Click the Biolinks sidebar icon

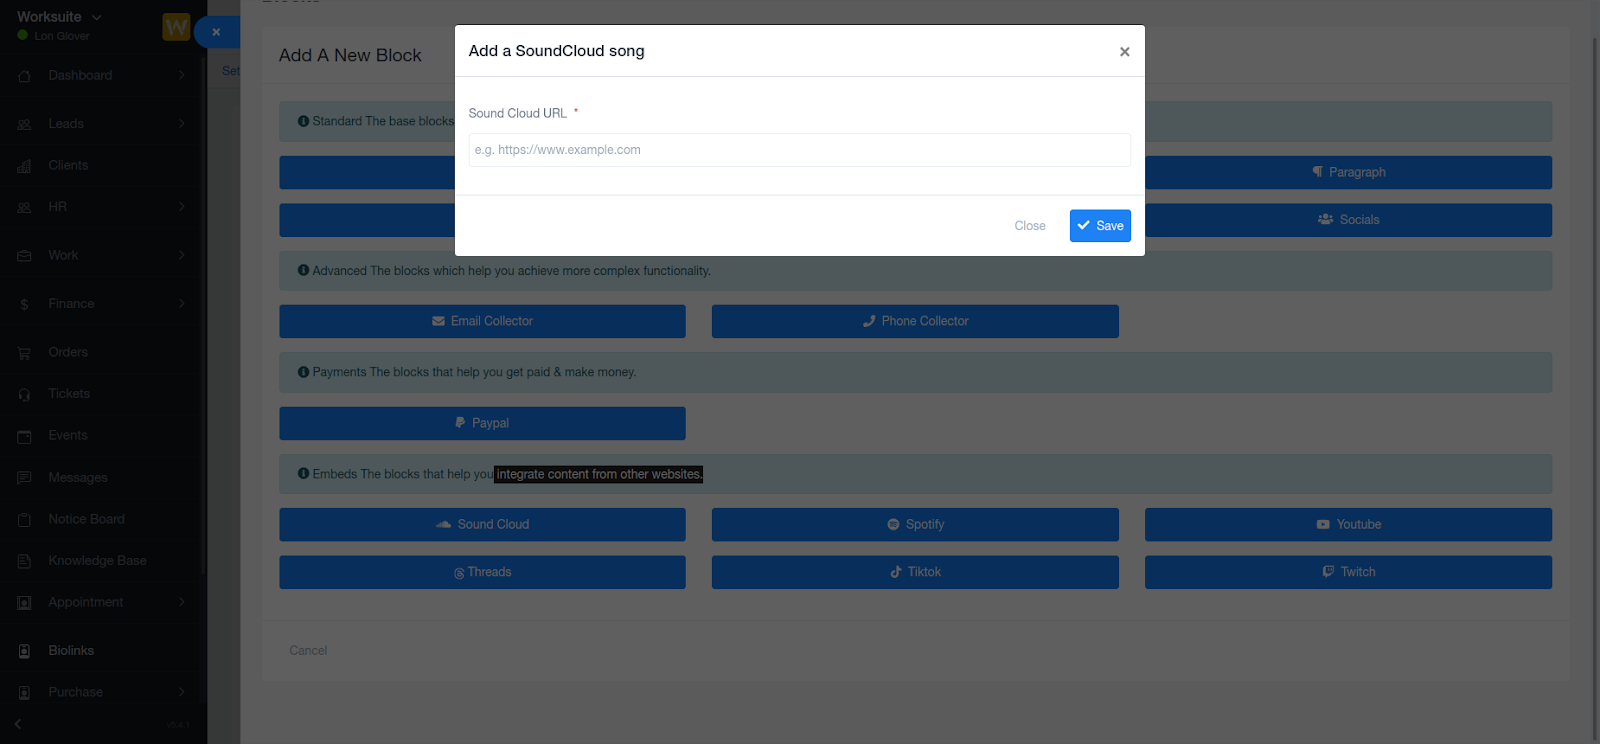[x=24, y=651]
